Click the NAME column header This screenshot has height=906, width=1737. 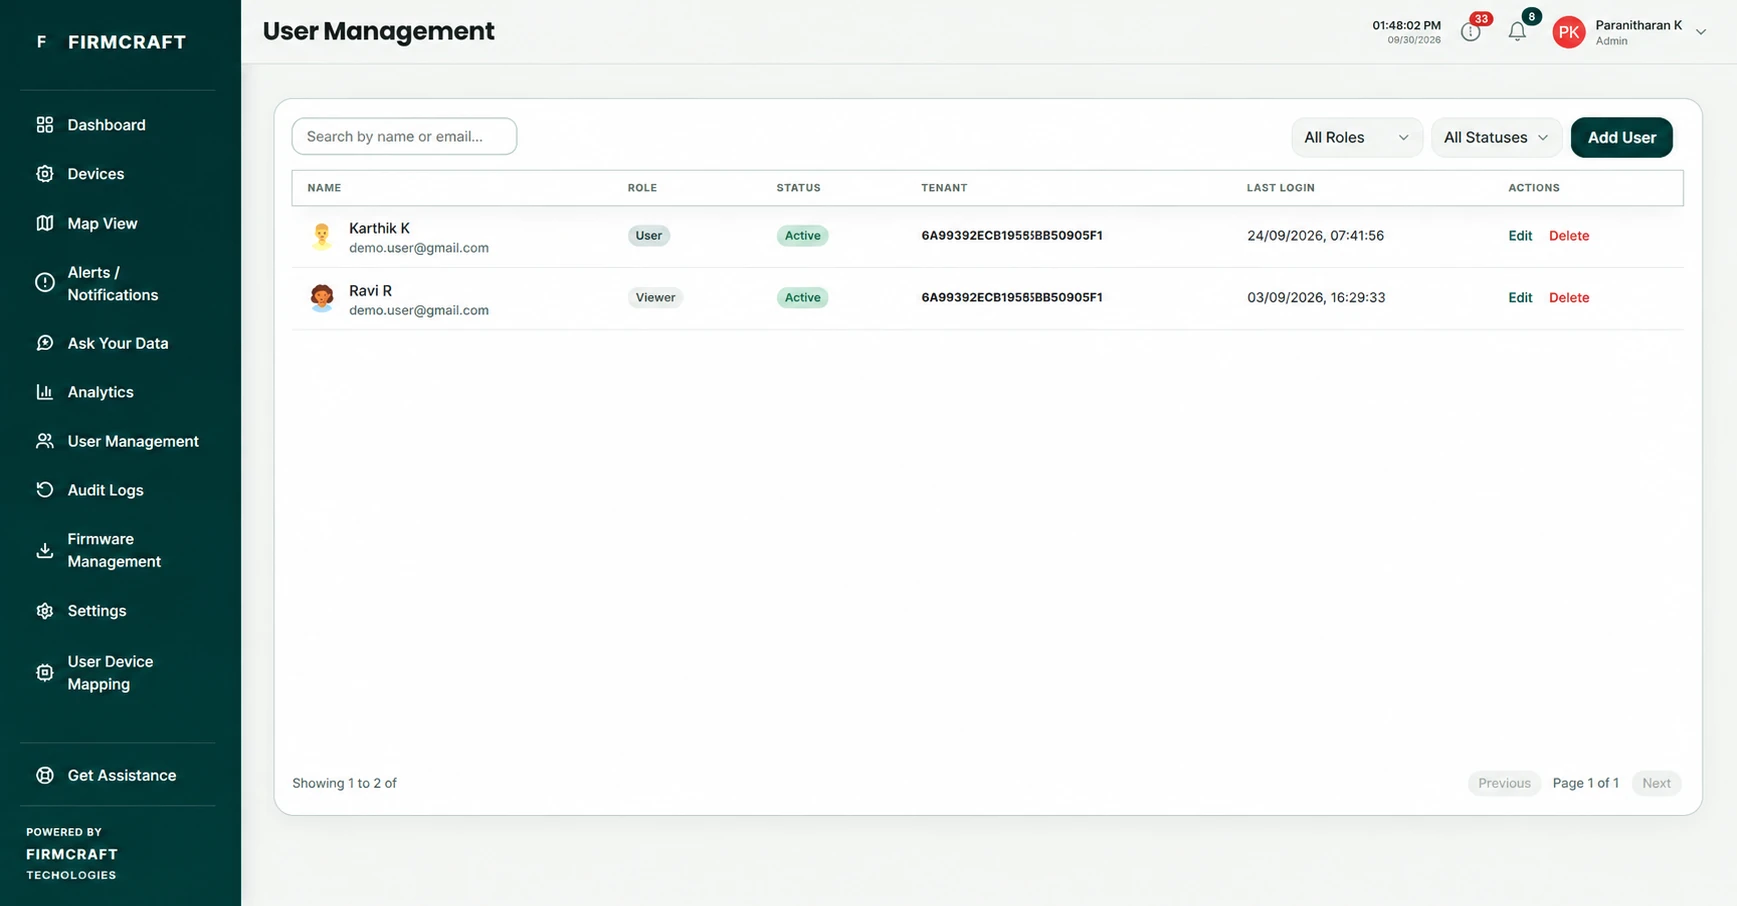coord(324,188)
